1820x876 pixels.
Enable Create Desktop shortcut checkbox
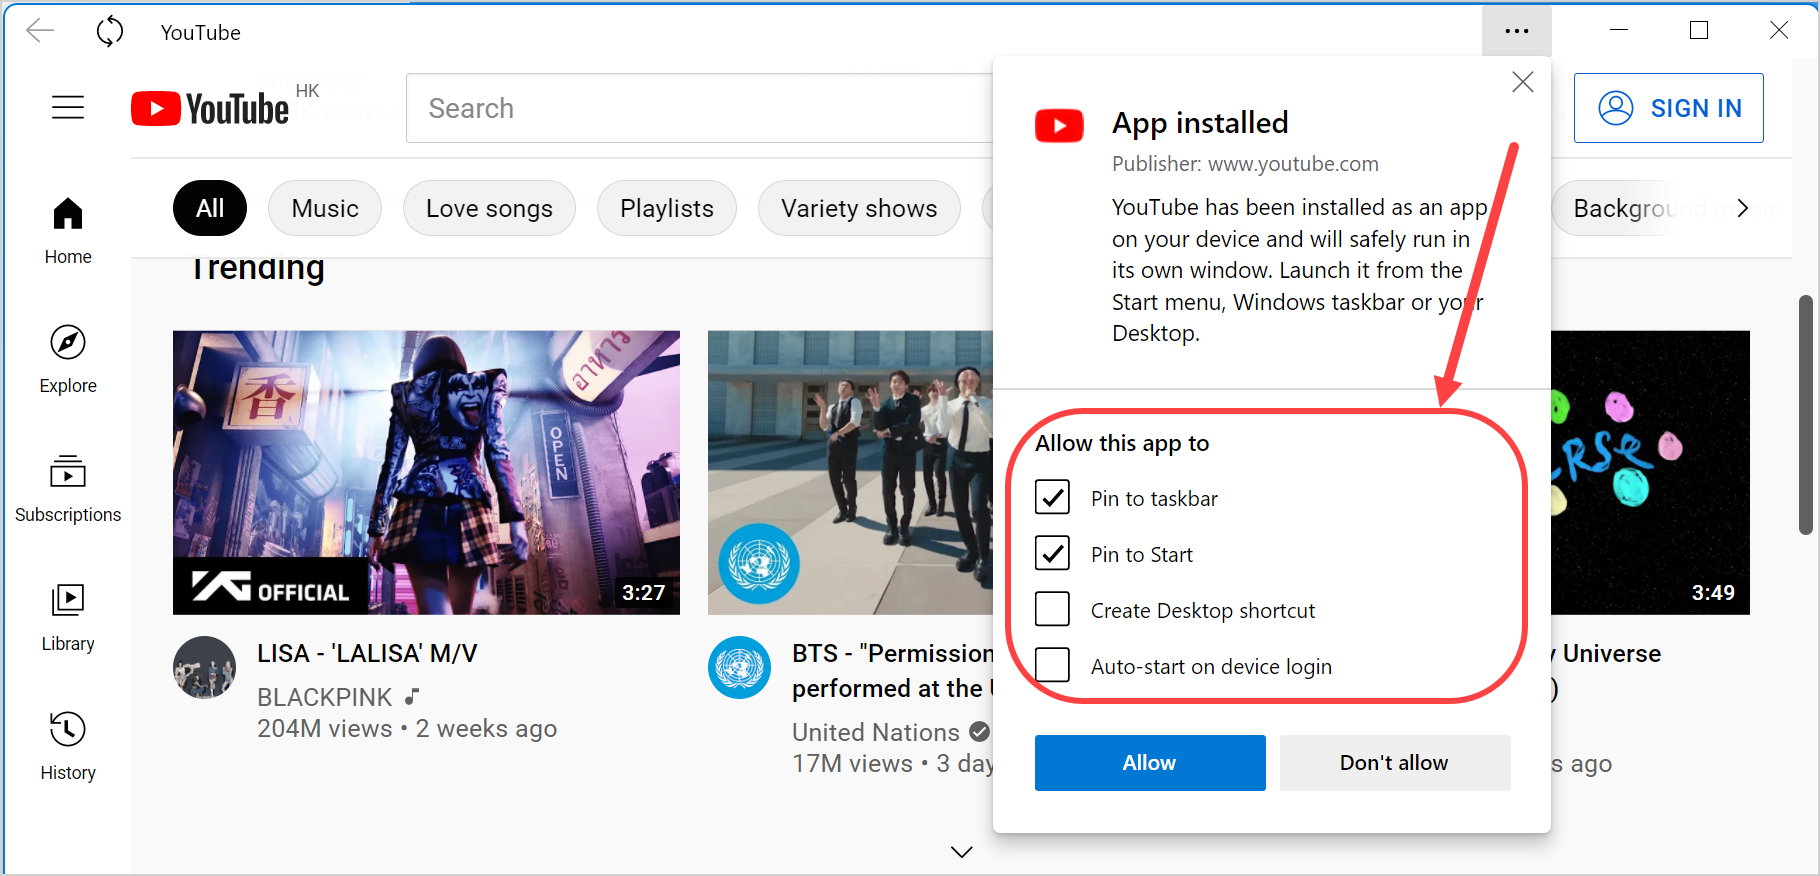1052,609
